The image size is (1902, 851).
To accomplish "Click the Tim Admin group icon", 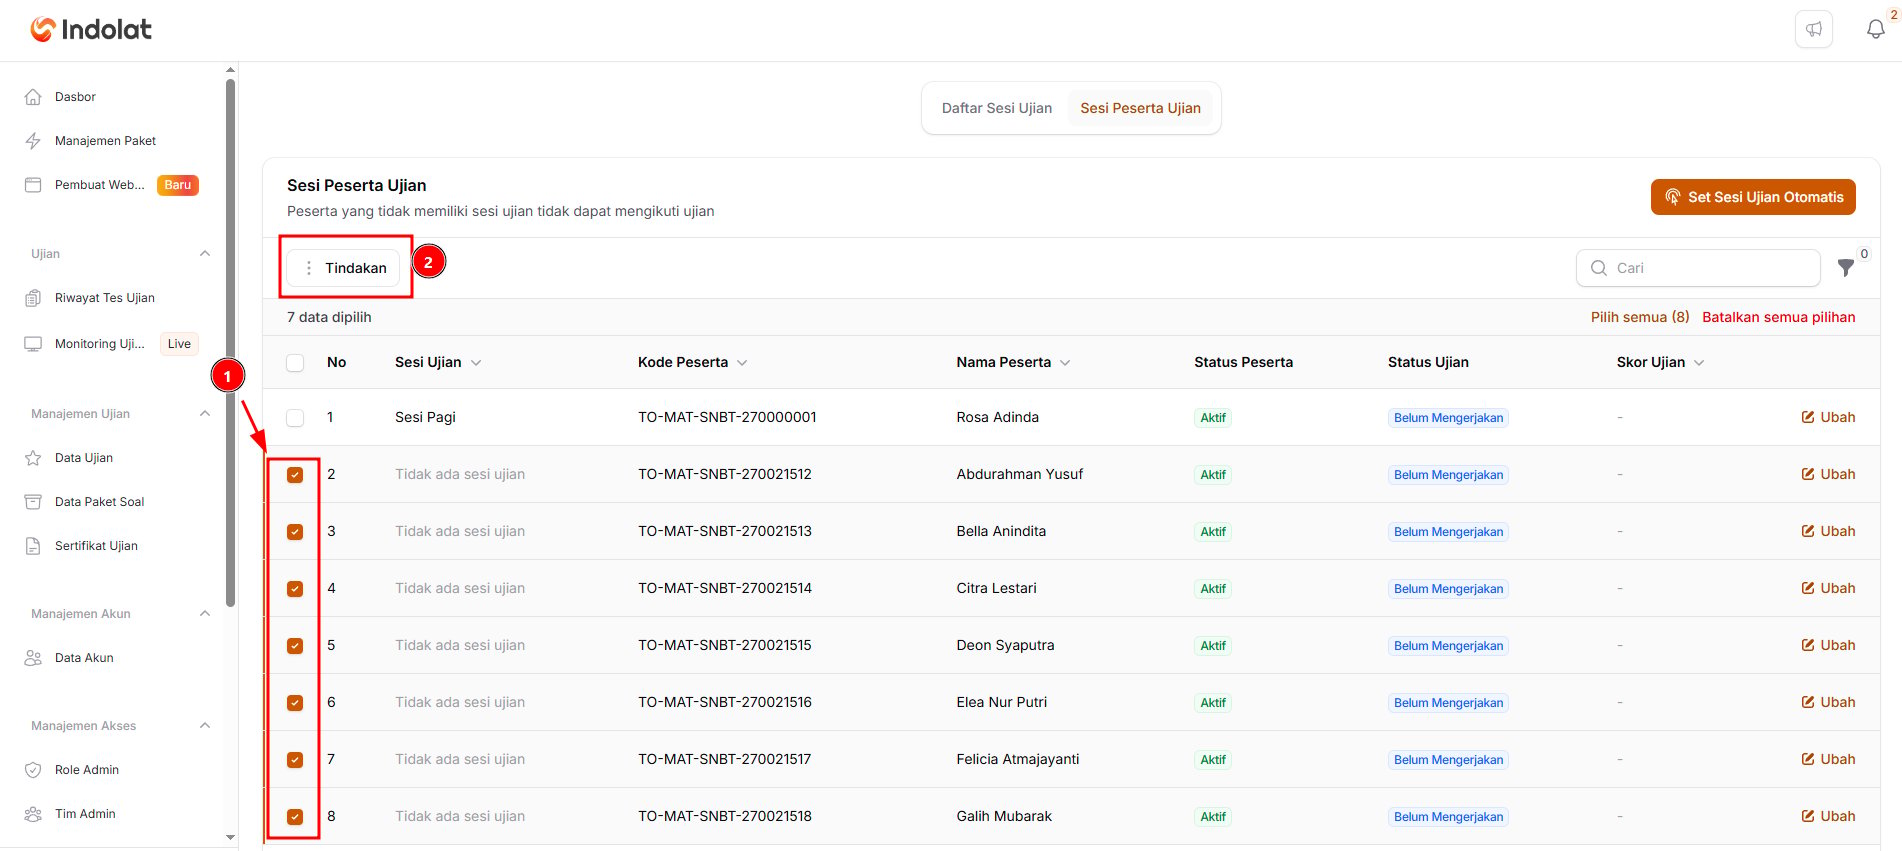I will click(33, 814).
